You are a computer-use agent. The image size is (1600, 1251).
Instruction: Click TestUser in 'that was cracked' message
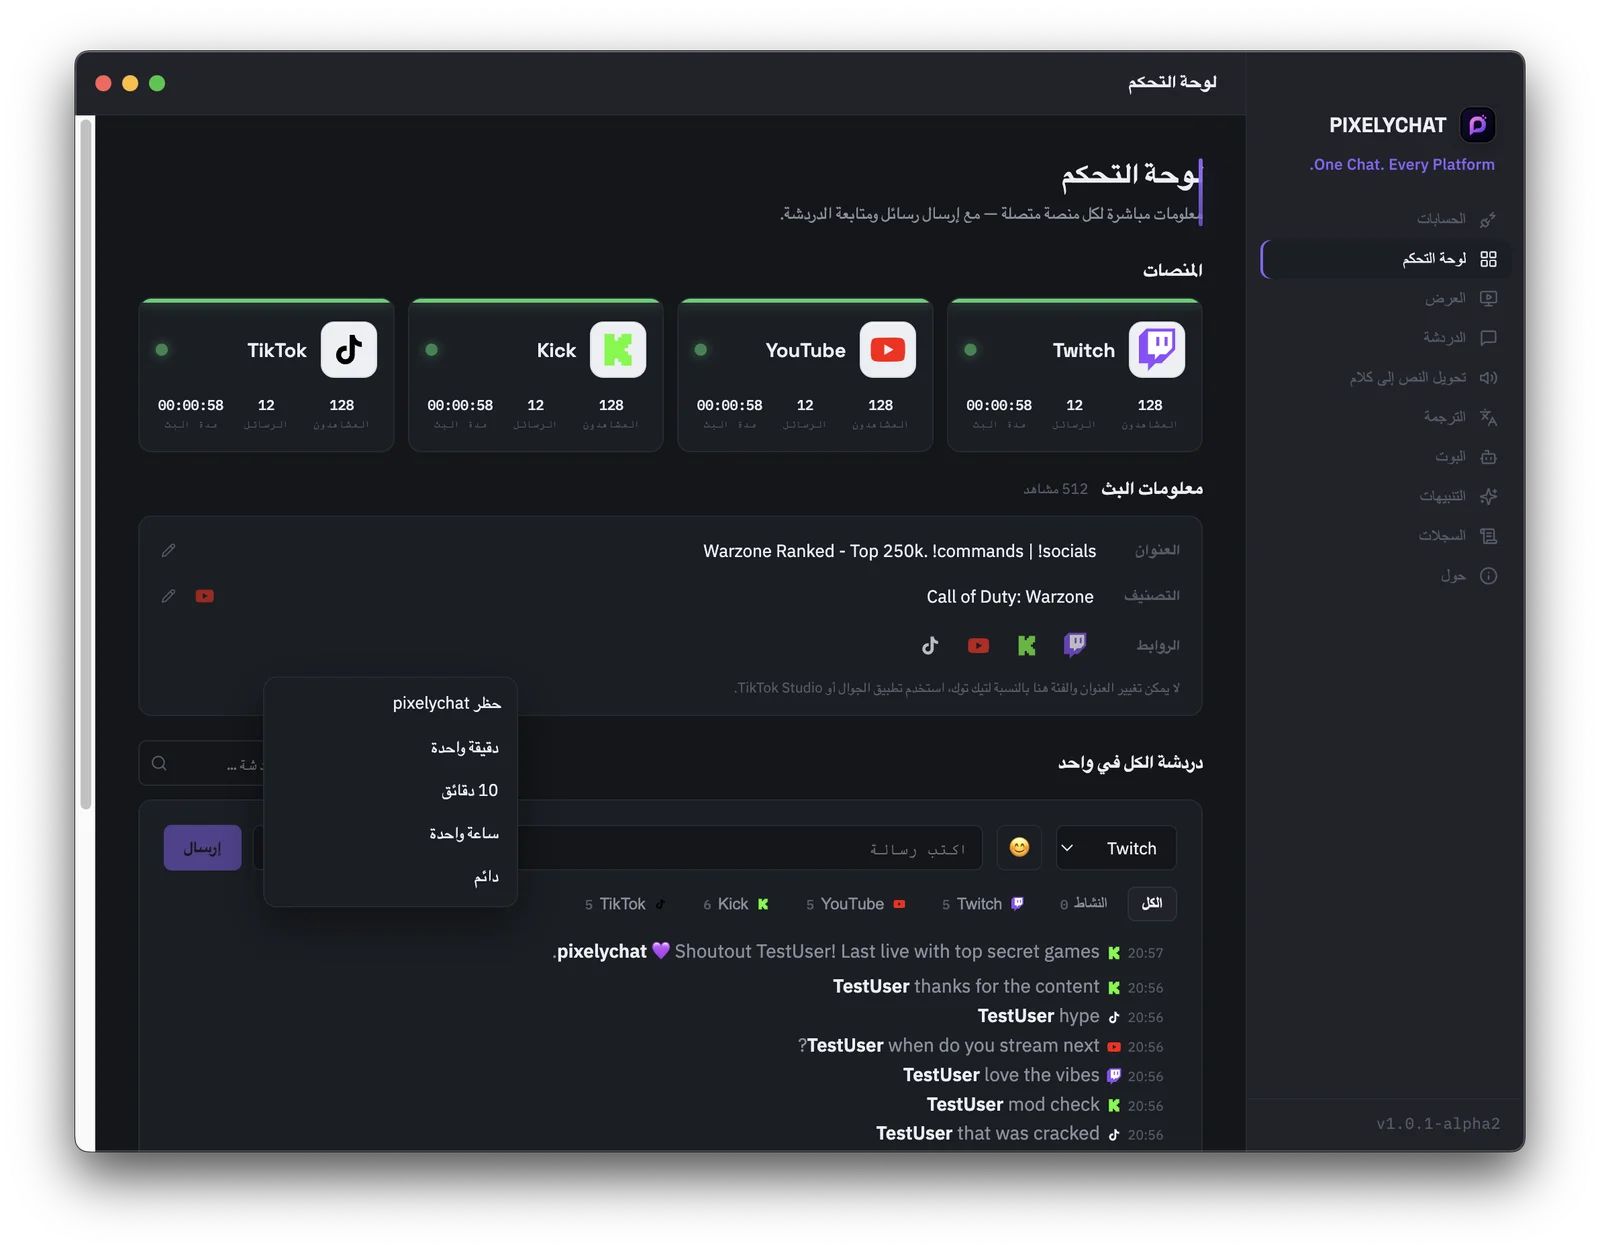[914, 1134]
